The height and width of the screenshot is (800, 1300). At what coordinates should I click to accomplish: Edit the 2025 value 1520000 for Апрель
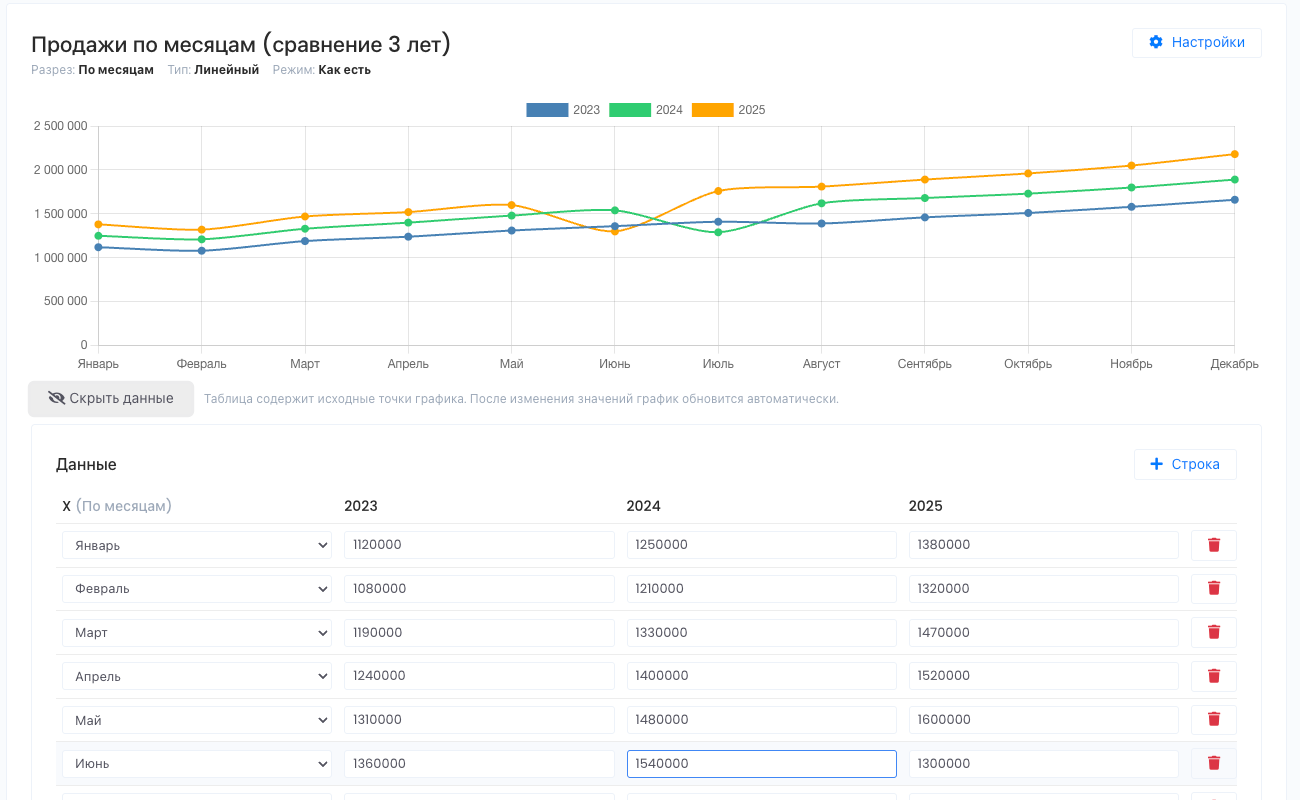point(1044,676)
